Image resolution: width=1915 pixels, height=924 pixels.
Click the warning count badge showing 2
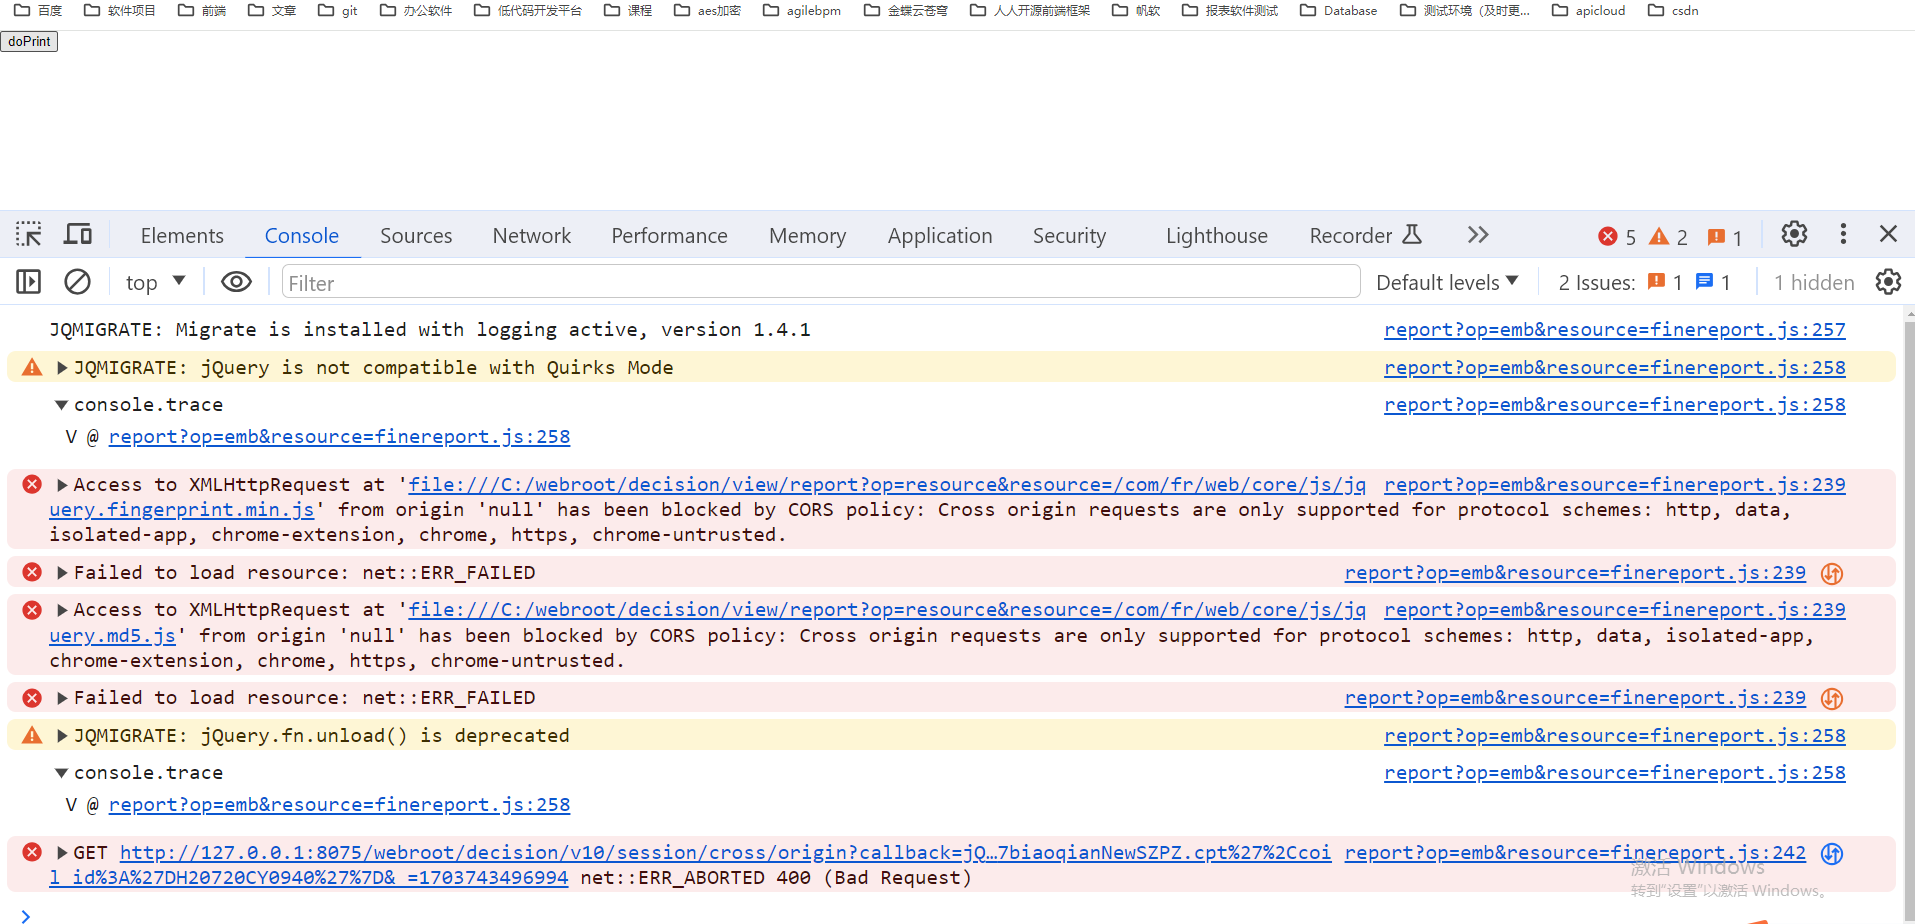(x=1668, y=236)
